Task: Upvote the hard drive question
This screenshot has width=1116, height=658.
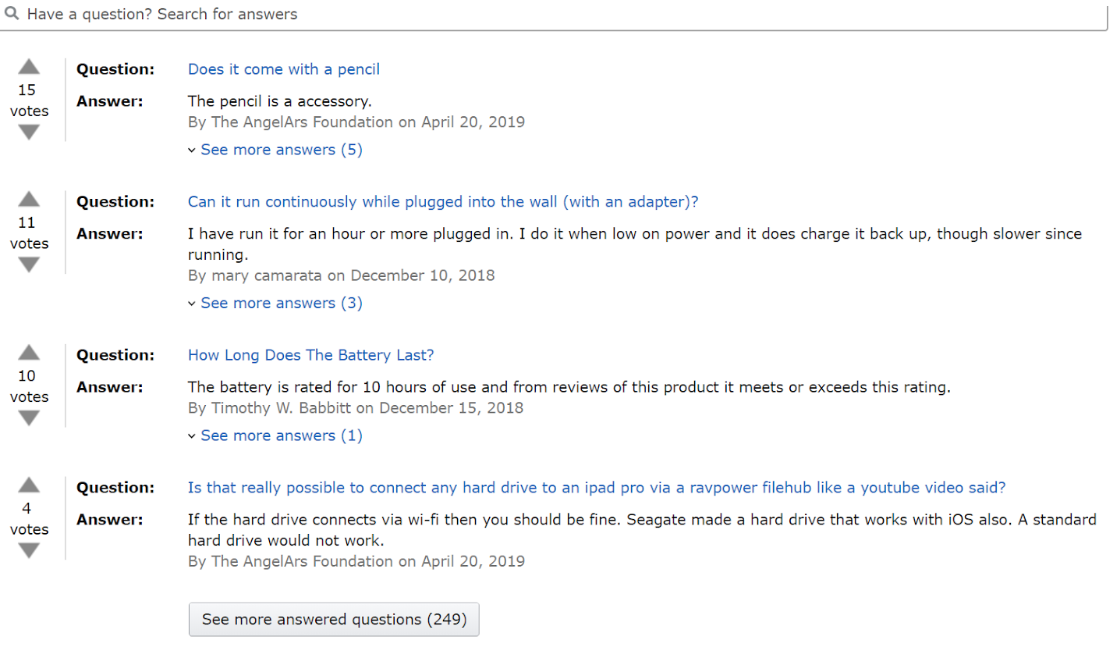Action: tap(29, 485)
